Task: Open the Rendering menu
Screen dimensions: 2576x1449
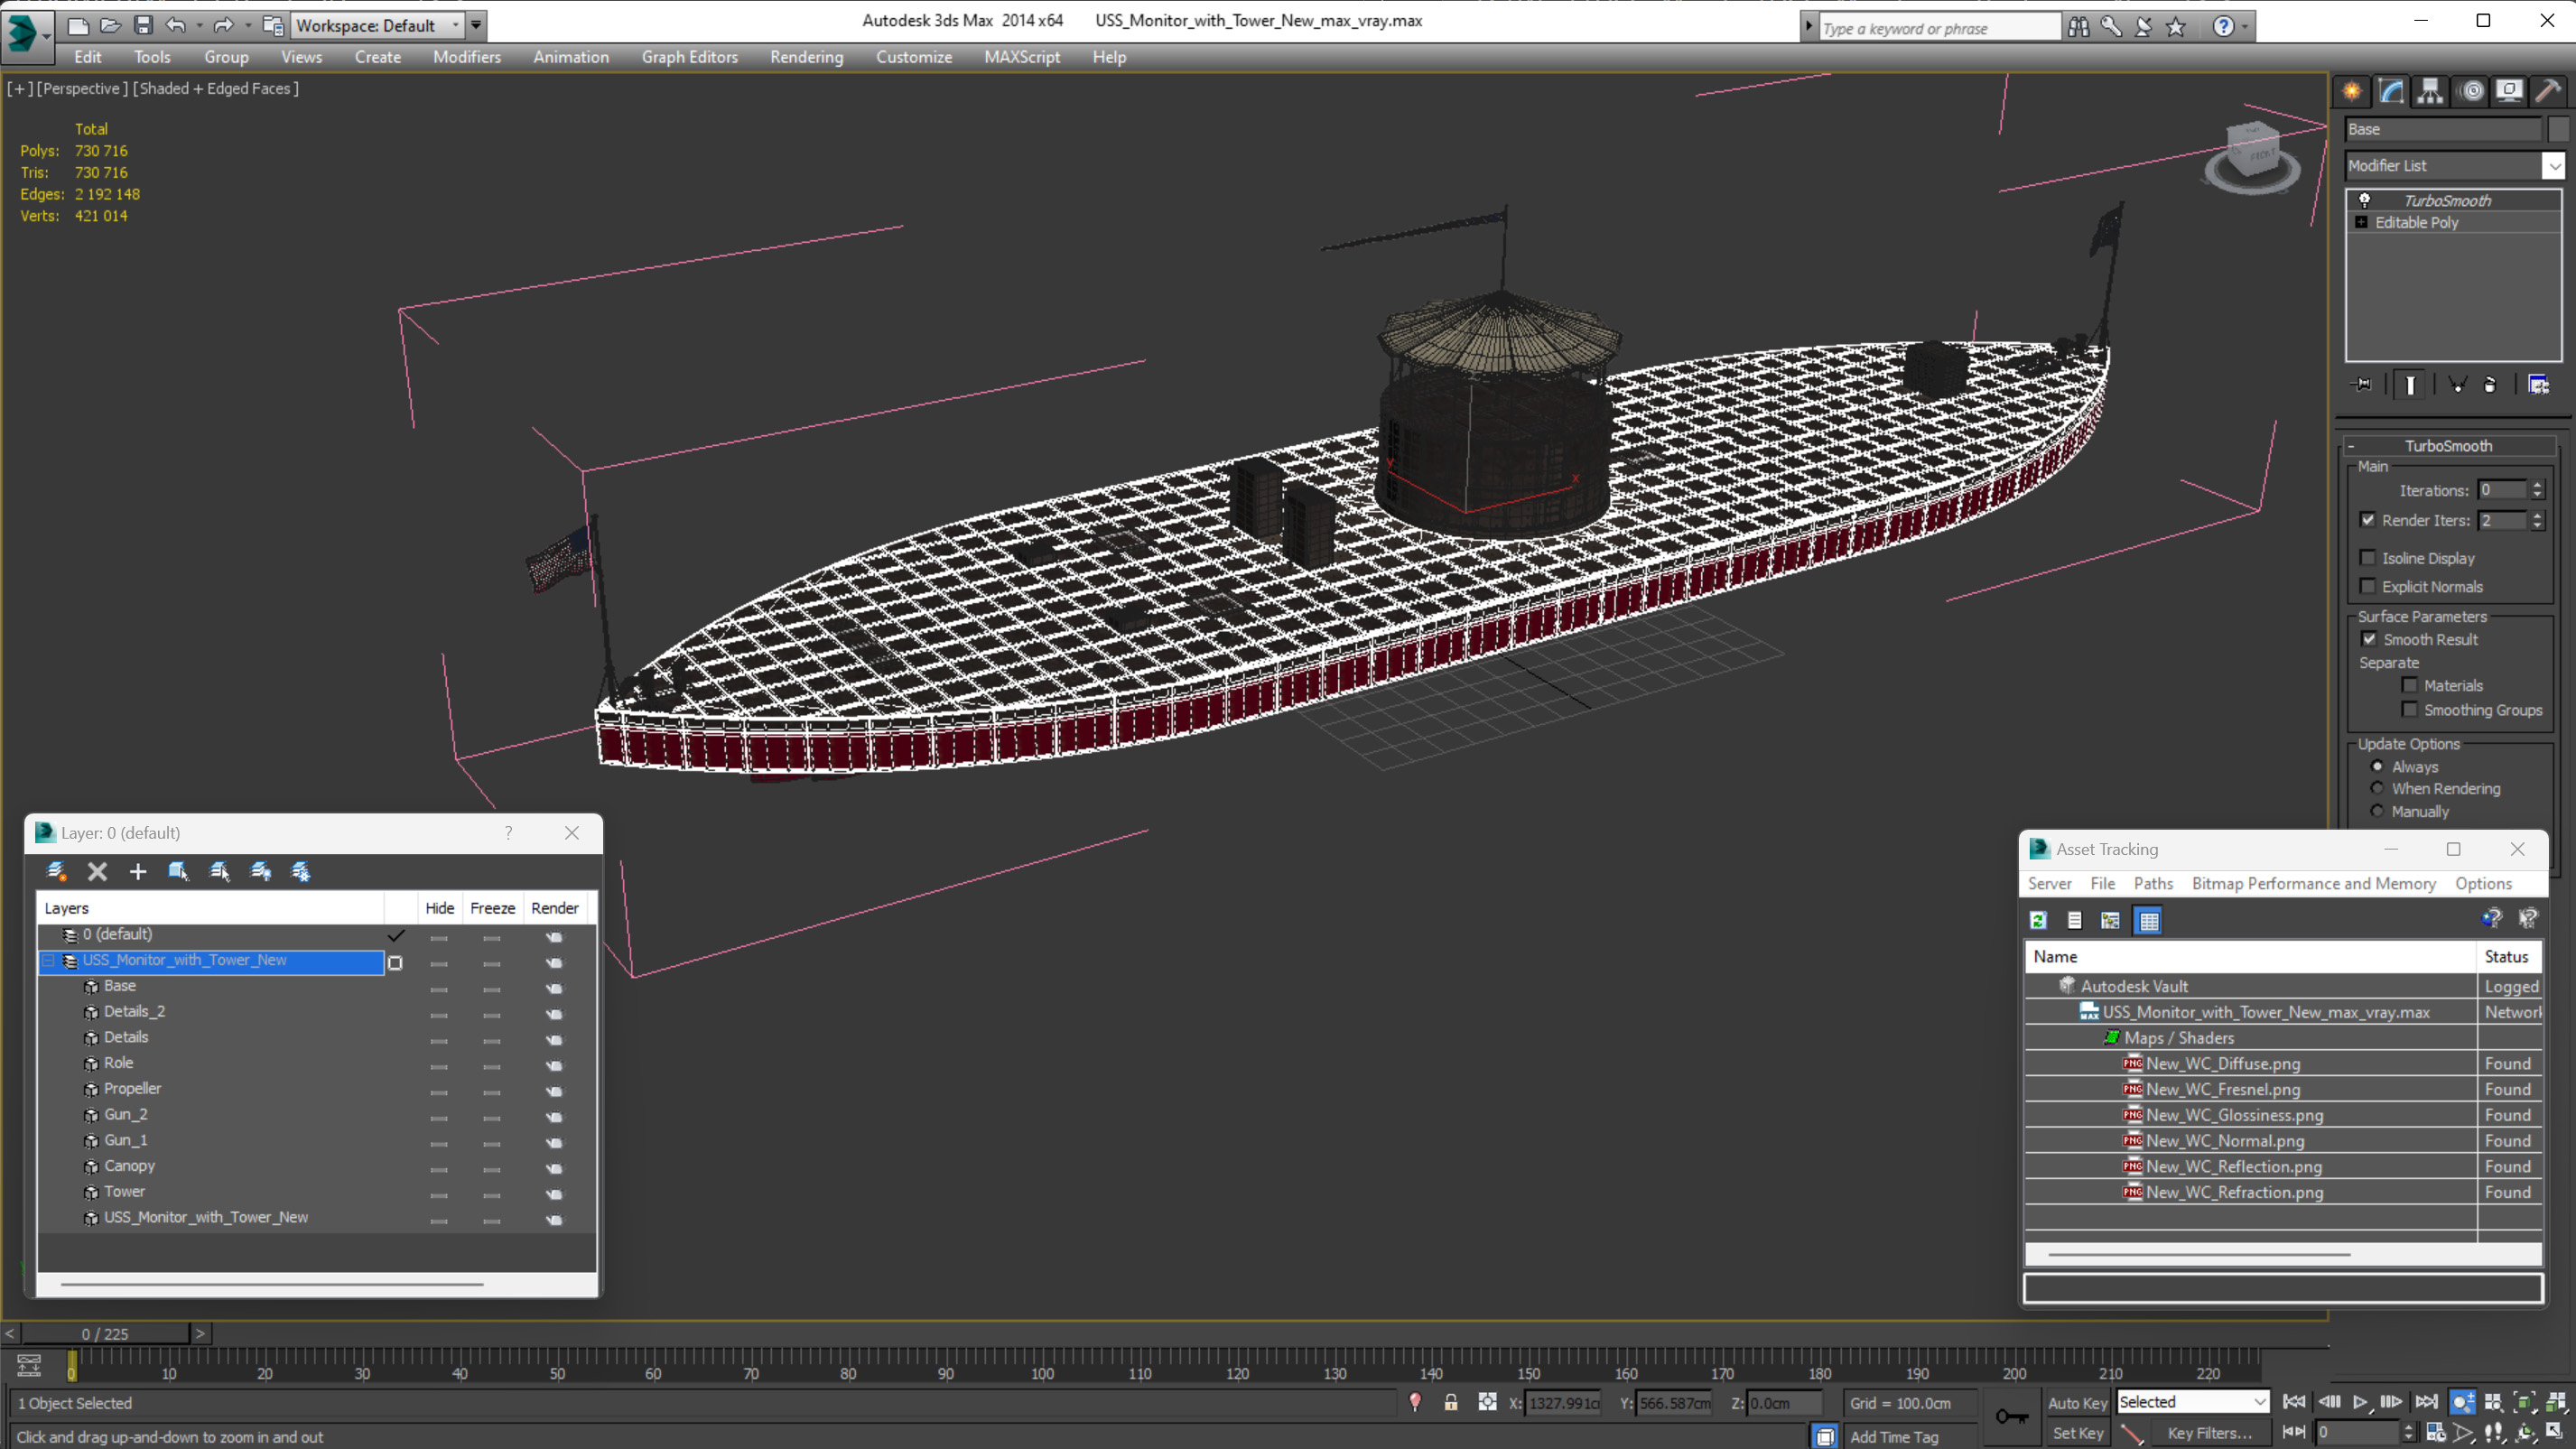Action: (807, 57)
